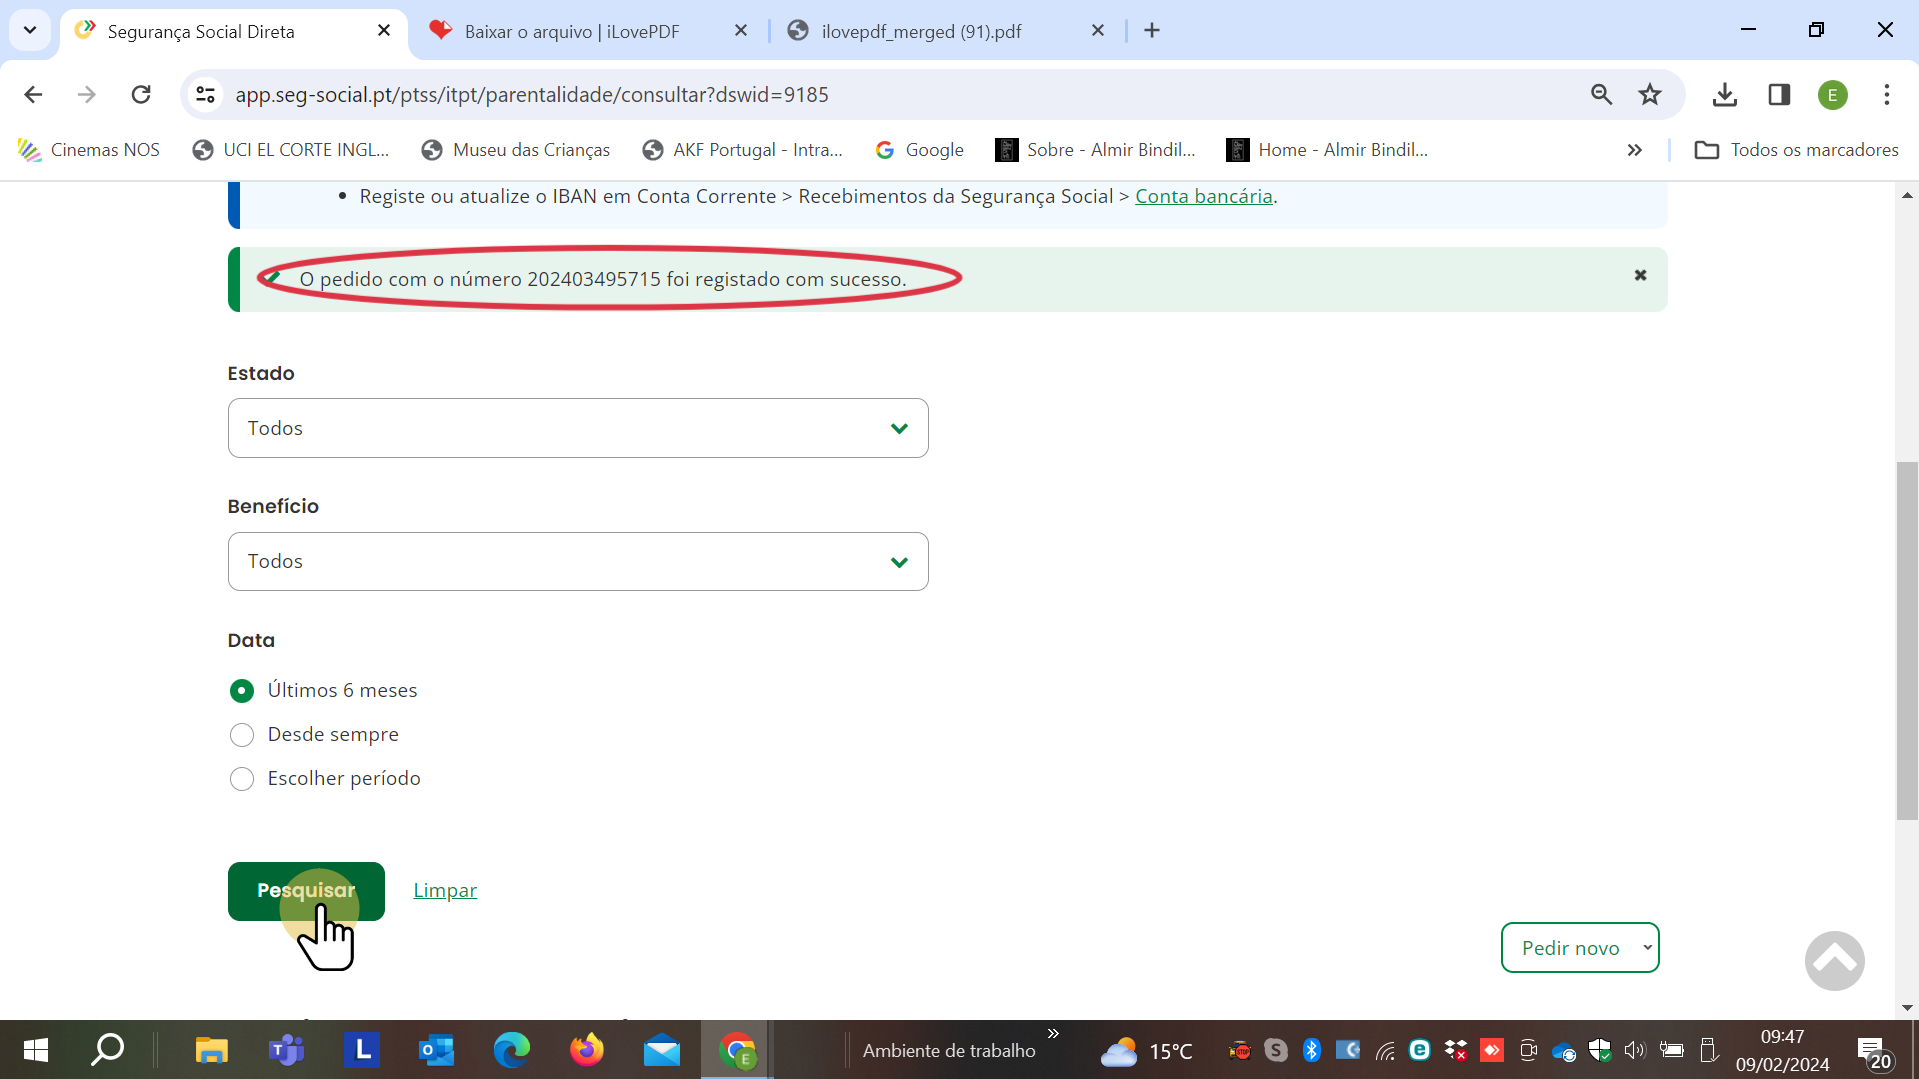The height and width of the screenshot is (1079, 1919).
Task: Switch to the Baixar o arquivo iLovePDF tab
Action: 572,31
